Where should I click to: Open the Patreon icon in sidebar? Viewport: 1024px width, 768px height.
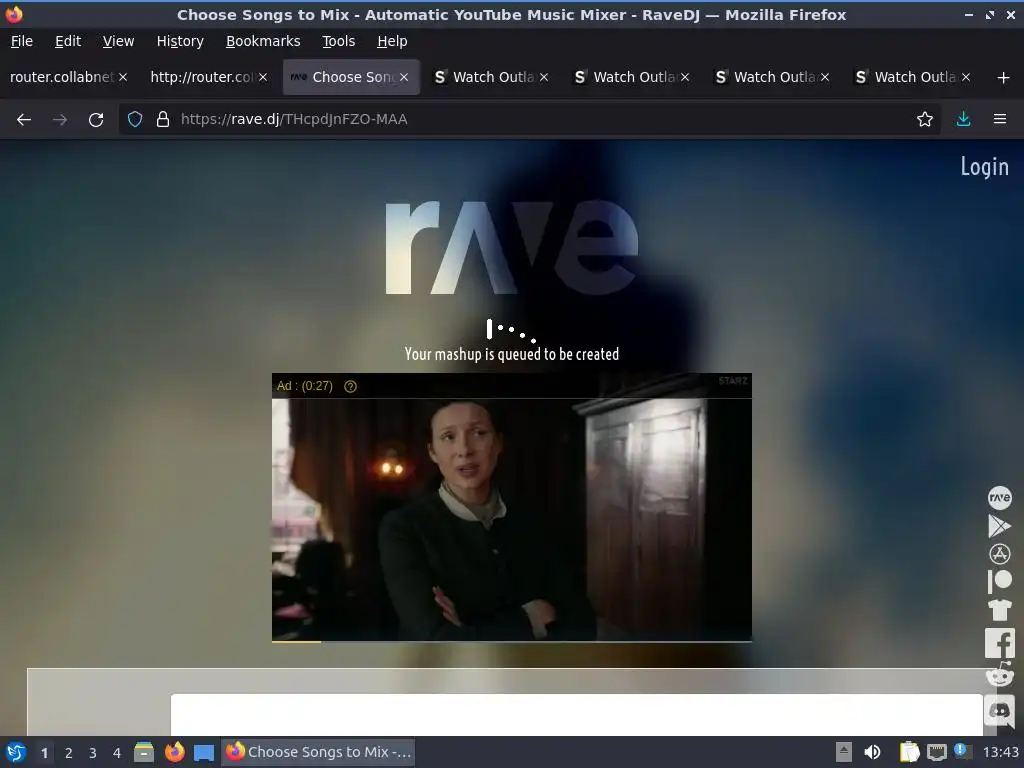pos(999,581)
